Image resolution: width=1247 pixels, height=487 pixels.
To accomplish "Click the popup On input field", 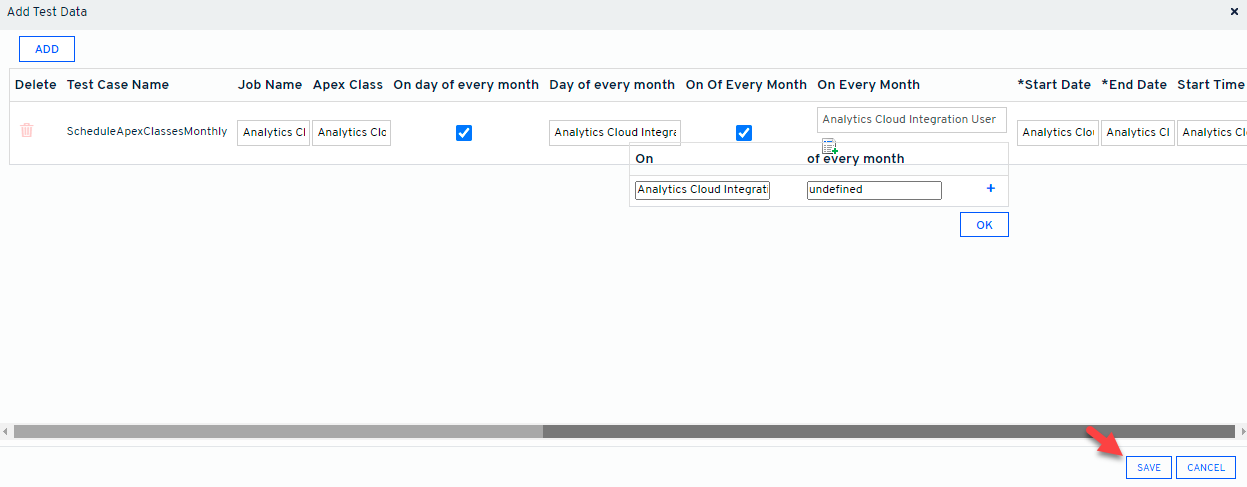I will 702,190.
